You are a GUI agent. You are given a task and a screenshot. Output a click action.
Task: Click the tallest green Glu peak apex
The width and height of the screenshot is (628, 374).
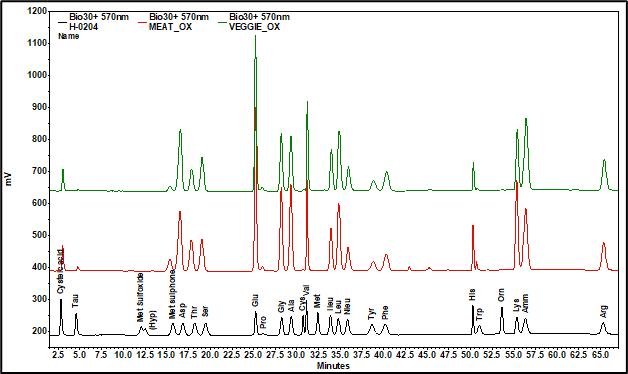point(256,36)
